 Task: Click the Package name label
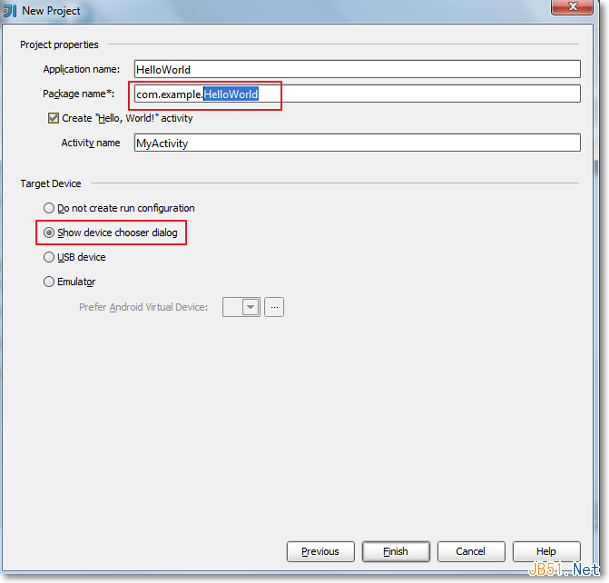point(79,94)
